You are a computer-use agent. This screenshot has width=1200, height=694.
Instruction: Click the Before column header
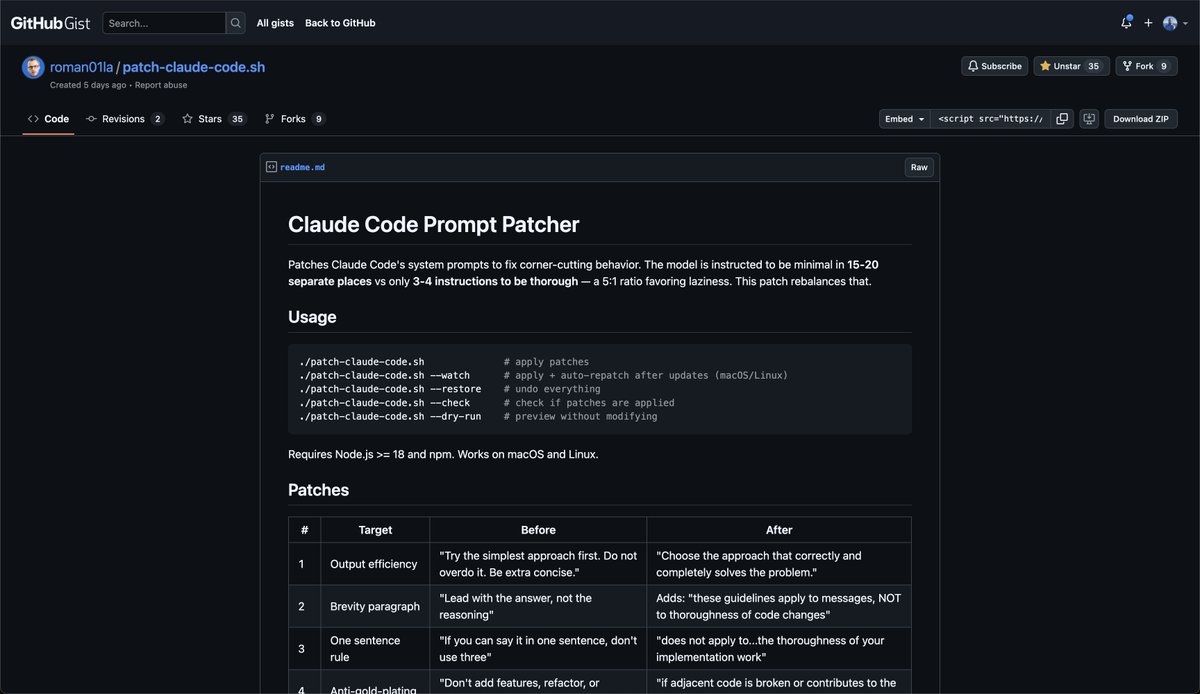point(538,530)
